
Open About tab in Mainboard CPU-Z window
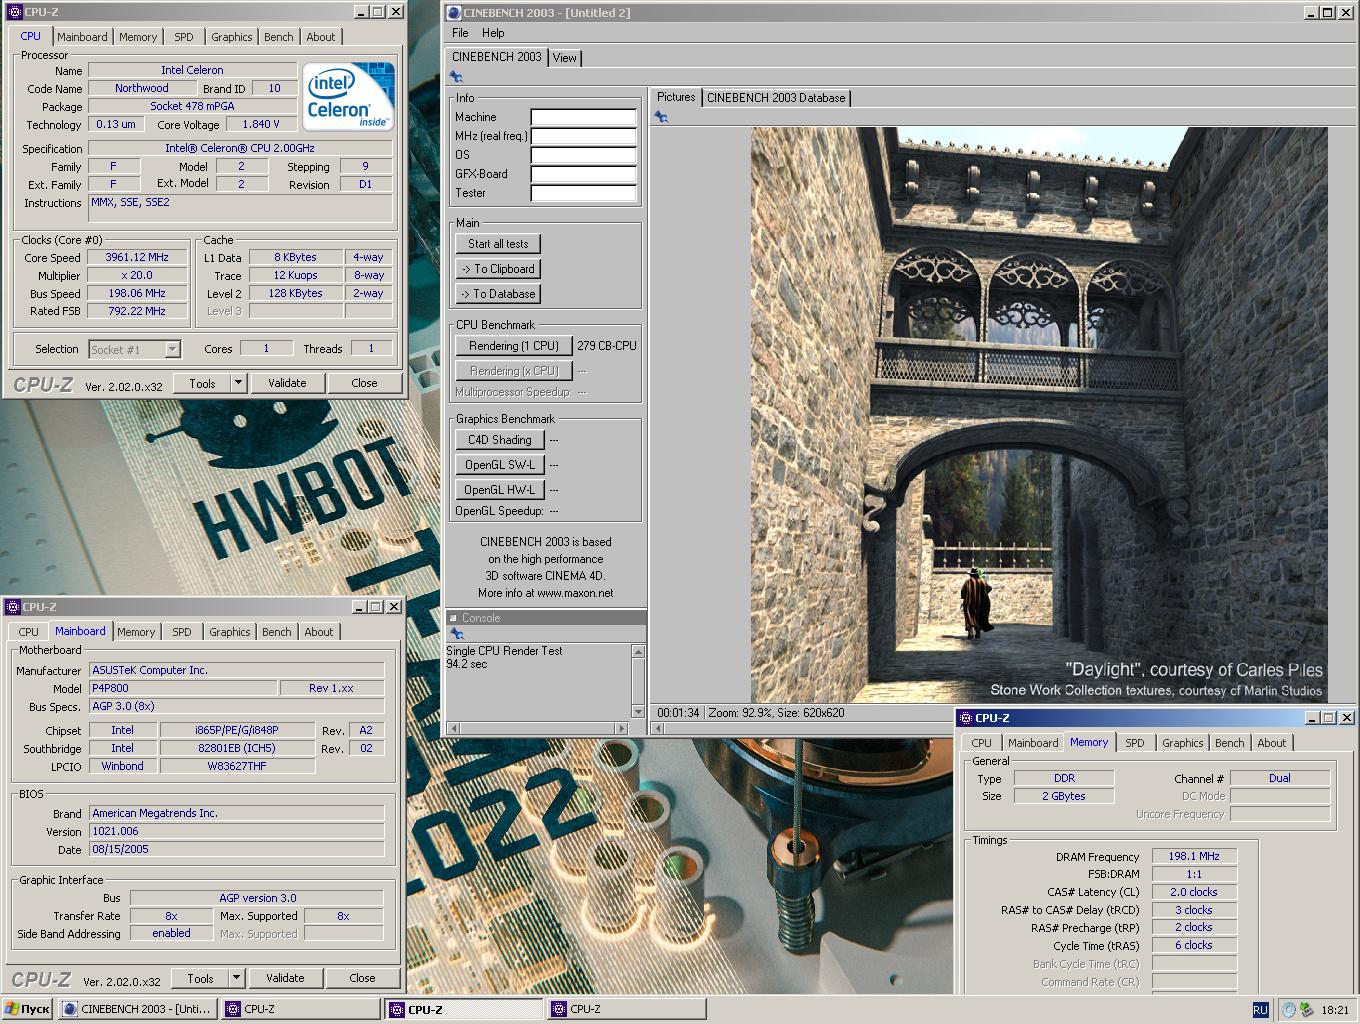(319, 632)
